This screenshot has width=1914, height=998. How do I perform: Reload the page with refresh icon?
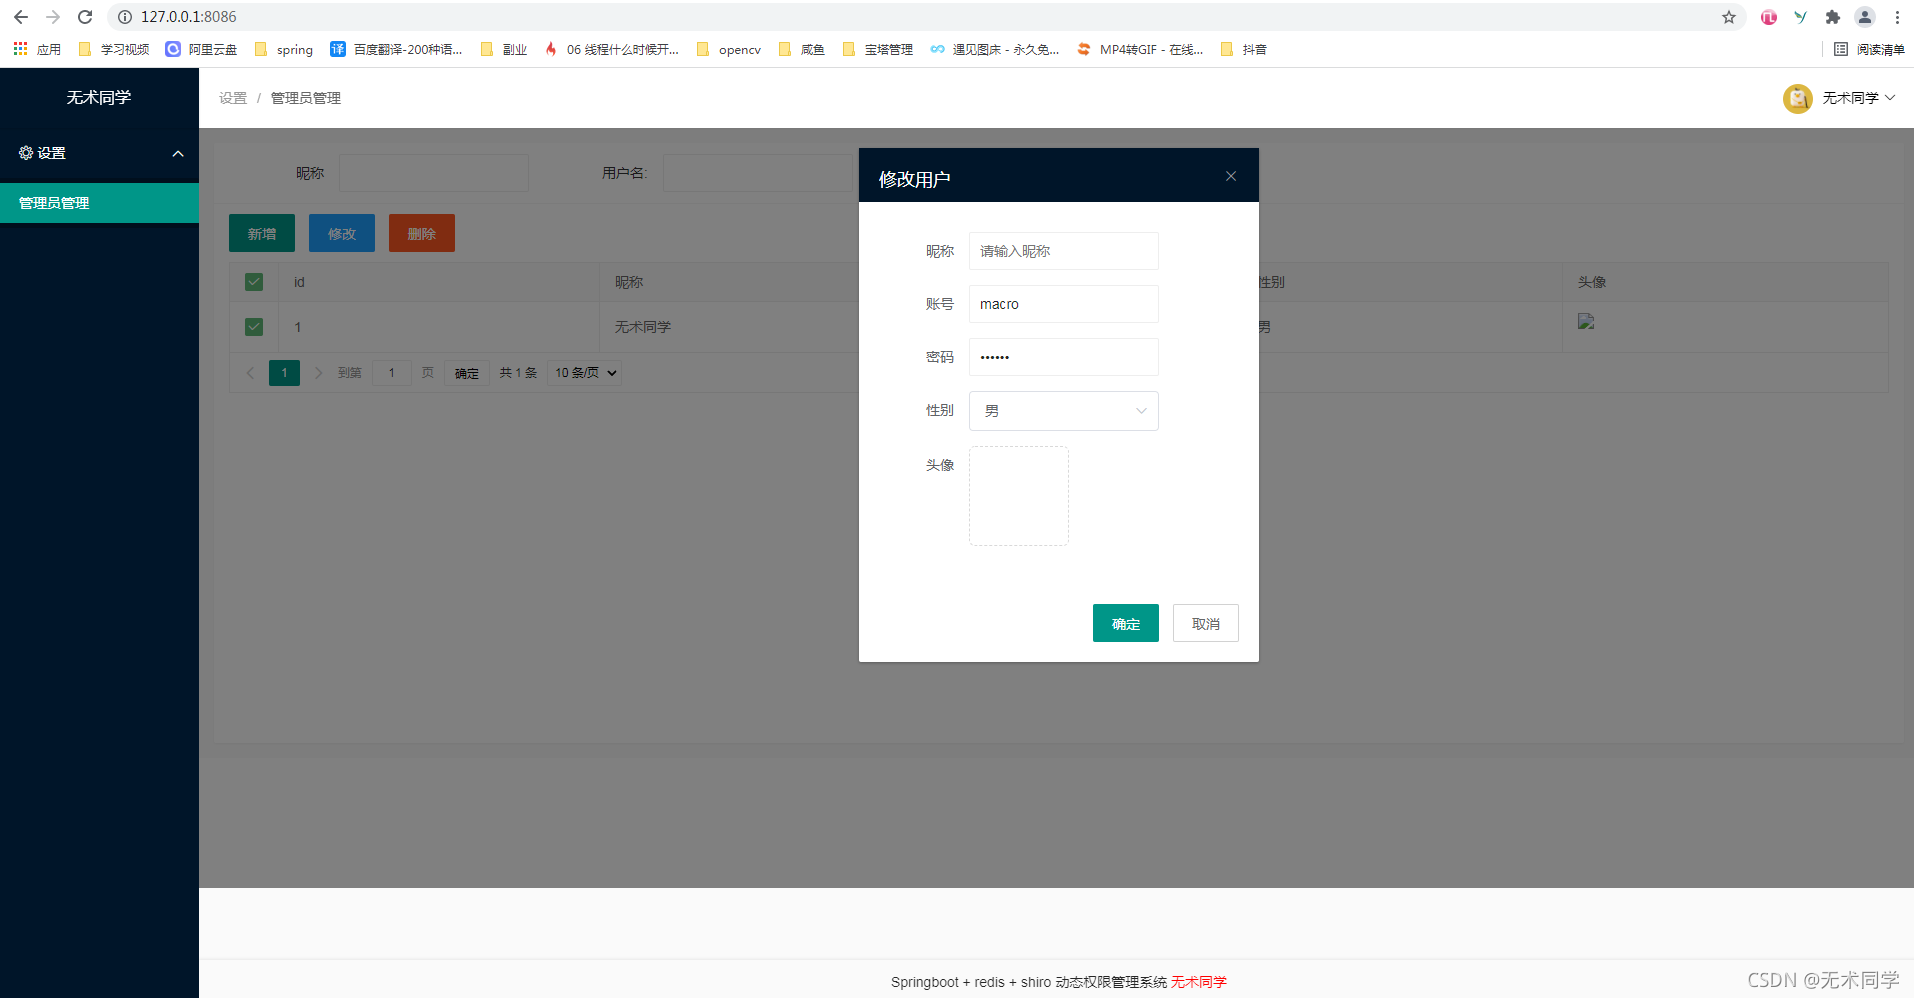tap(85, 17)
